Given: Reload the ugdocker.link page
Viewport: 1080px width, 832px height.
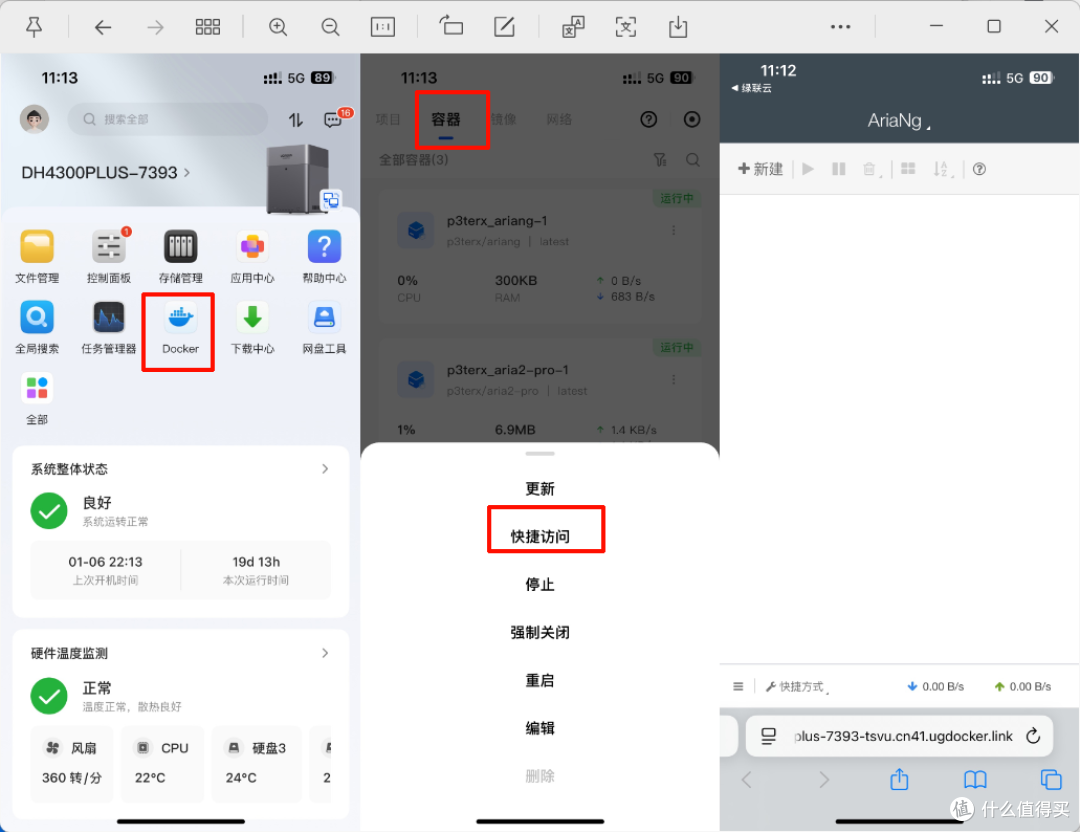Looking at the screenshot, I should tap(1032, 736).
